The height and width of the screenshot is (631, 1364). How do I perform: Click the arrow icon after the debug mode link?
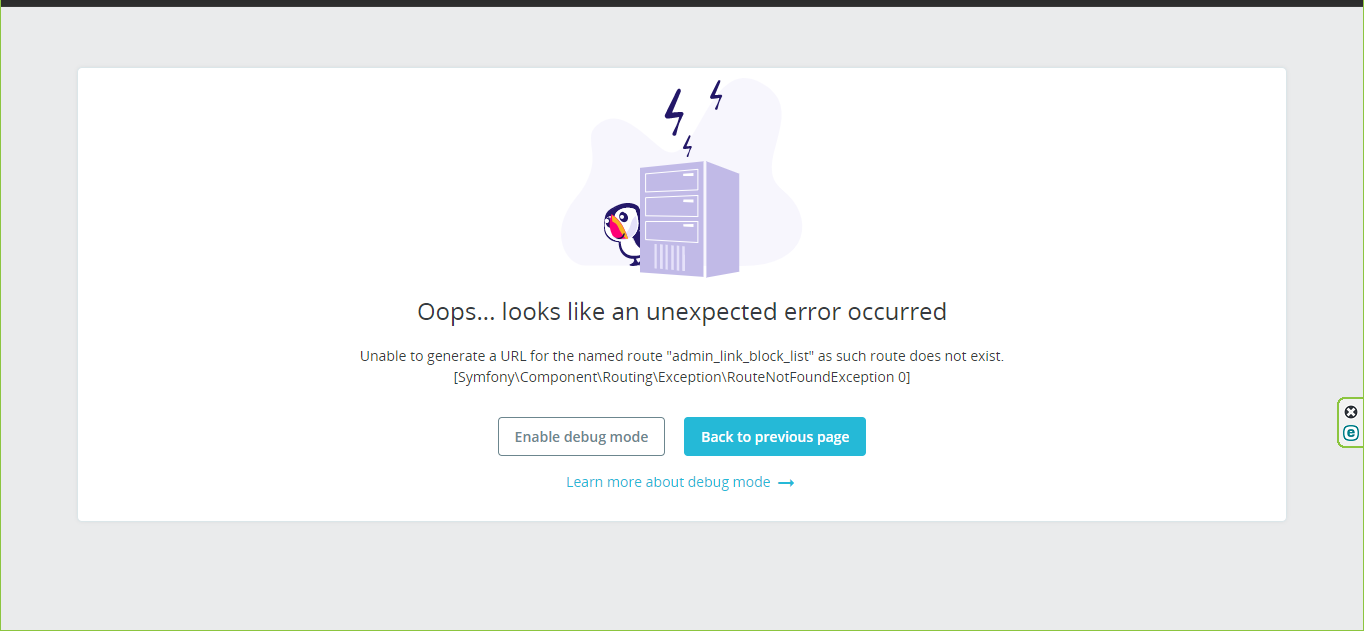pos(786,483)
